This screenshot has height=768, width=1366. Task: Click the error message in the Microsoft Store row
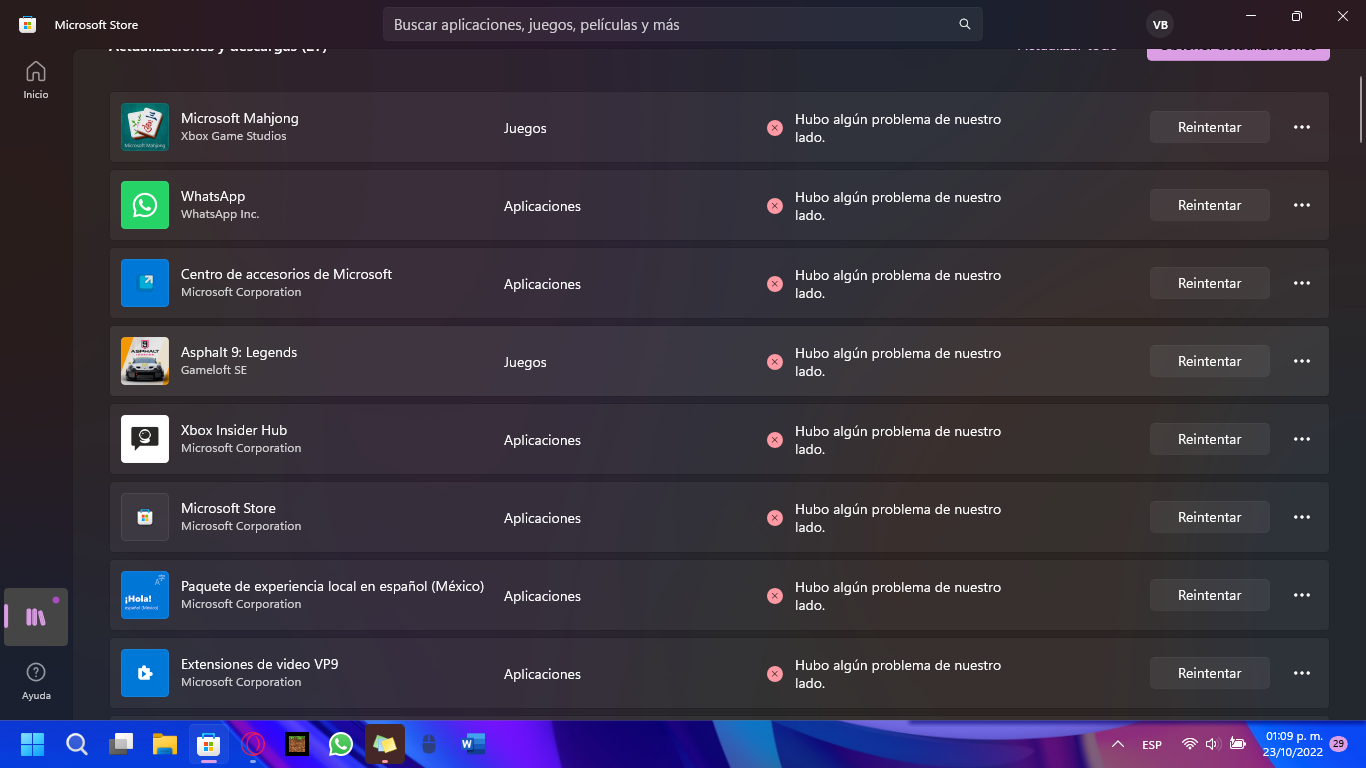898,518
